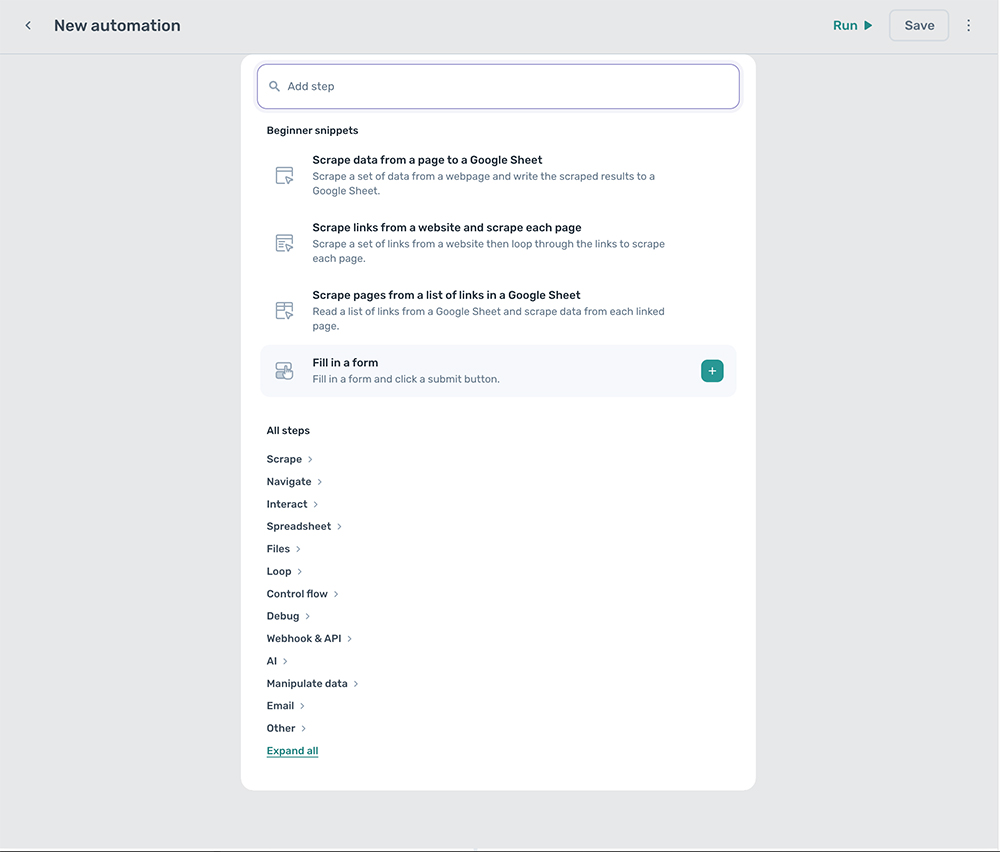Expand the Navigate steps category
Viewport: 1000px width, 852px height.
pyautogui.click(x=294, y=481)
